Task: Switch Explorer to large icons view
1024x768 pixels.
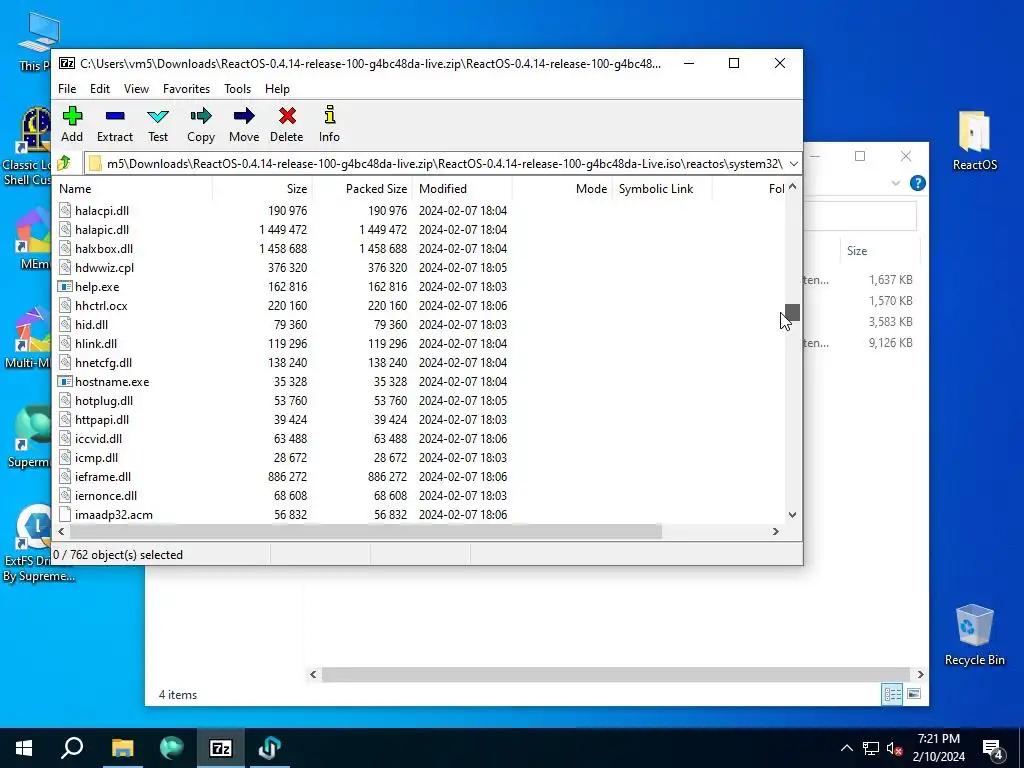Action: (914, 694)
